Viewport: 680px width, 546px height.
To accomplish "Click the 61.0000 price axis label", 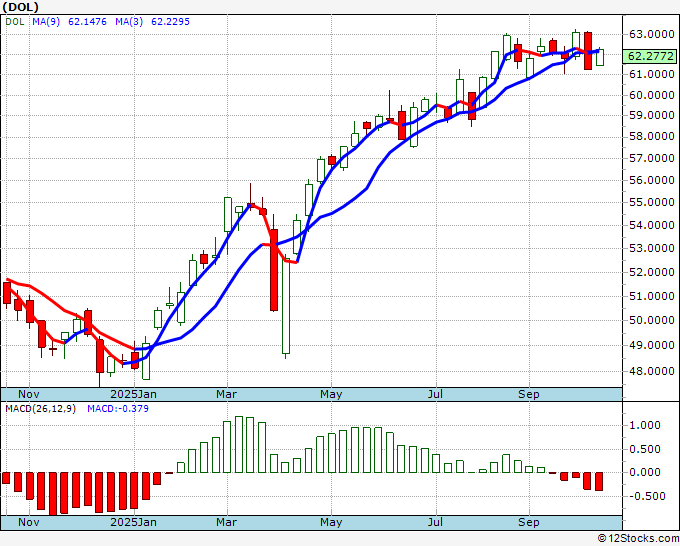I will (651, 75).
